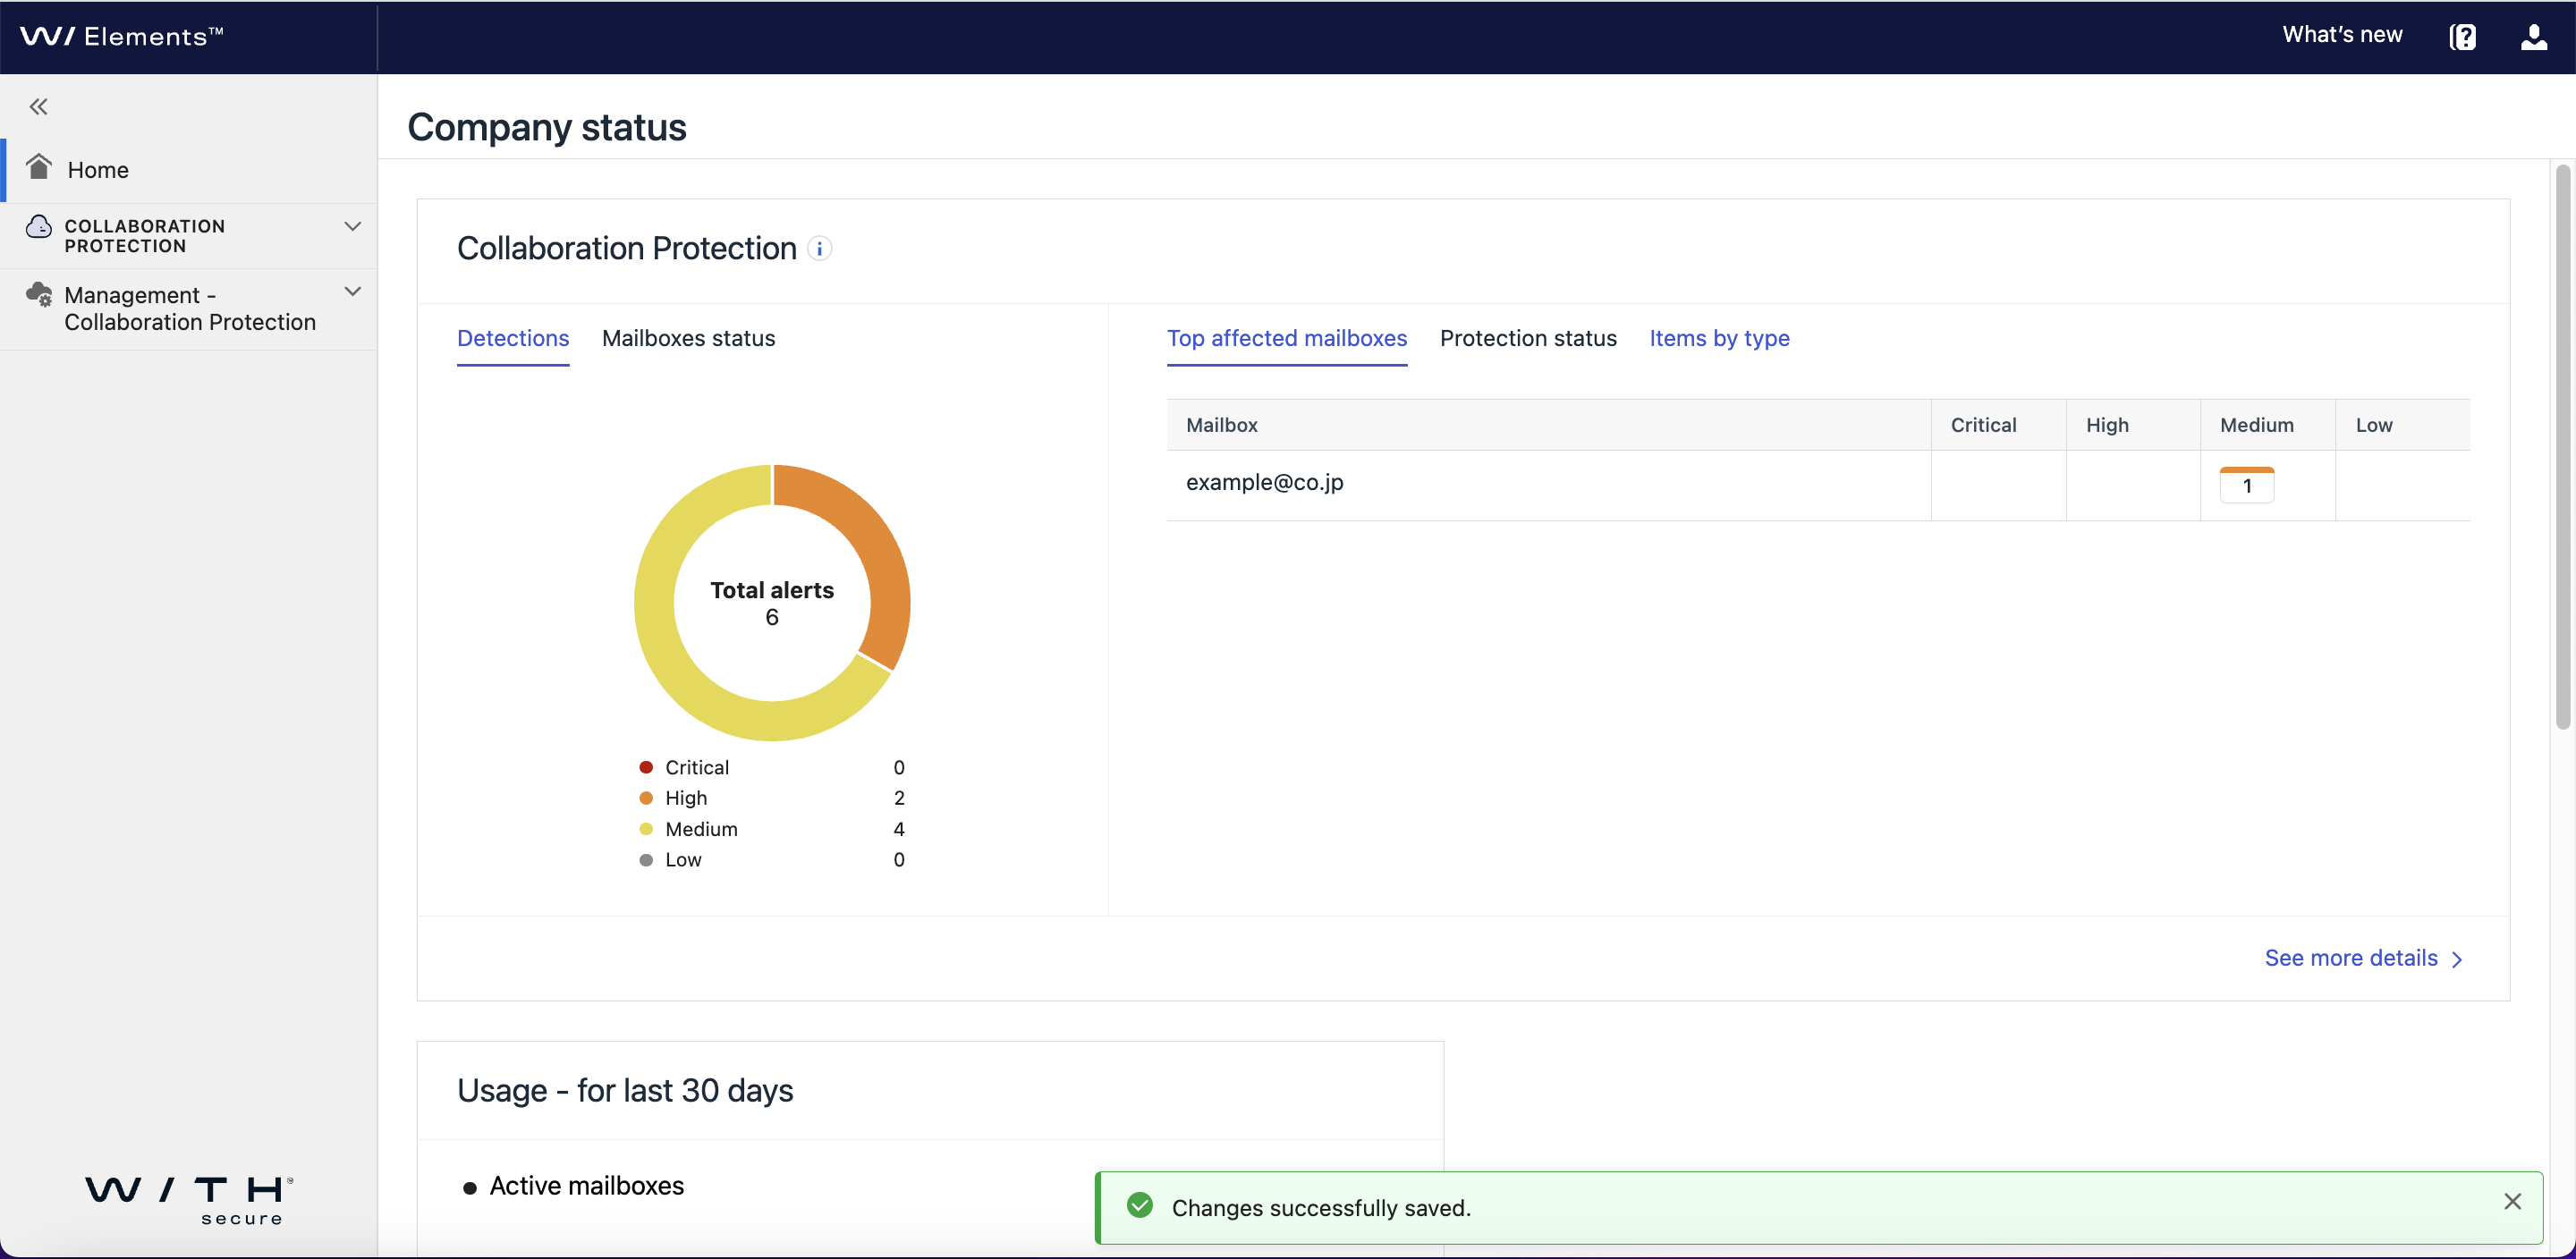
Task: Click the example@co.jp mailbox row
Action: (x=1818, y=485)
